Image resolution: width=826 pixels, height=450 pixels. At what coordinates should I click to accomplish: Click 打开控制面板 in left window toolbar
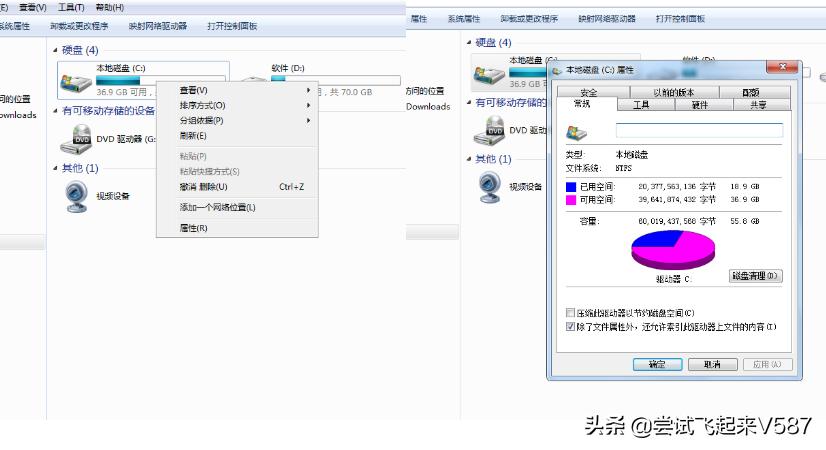coord(232,26)
